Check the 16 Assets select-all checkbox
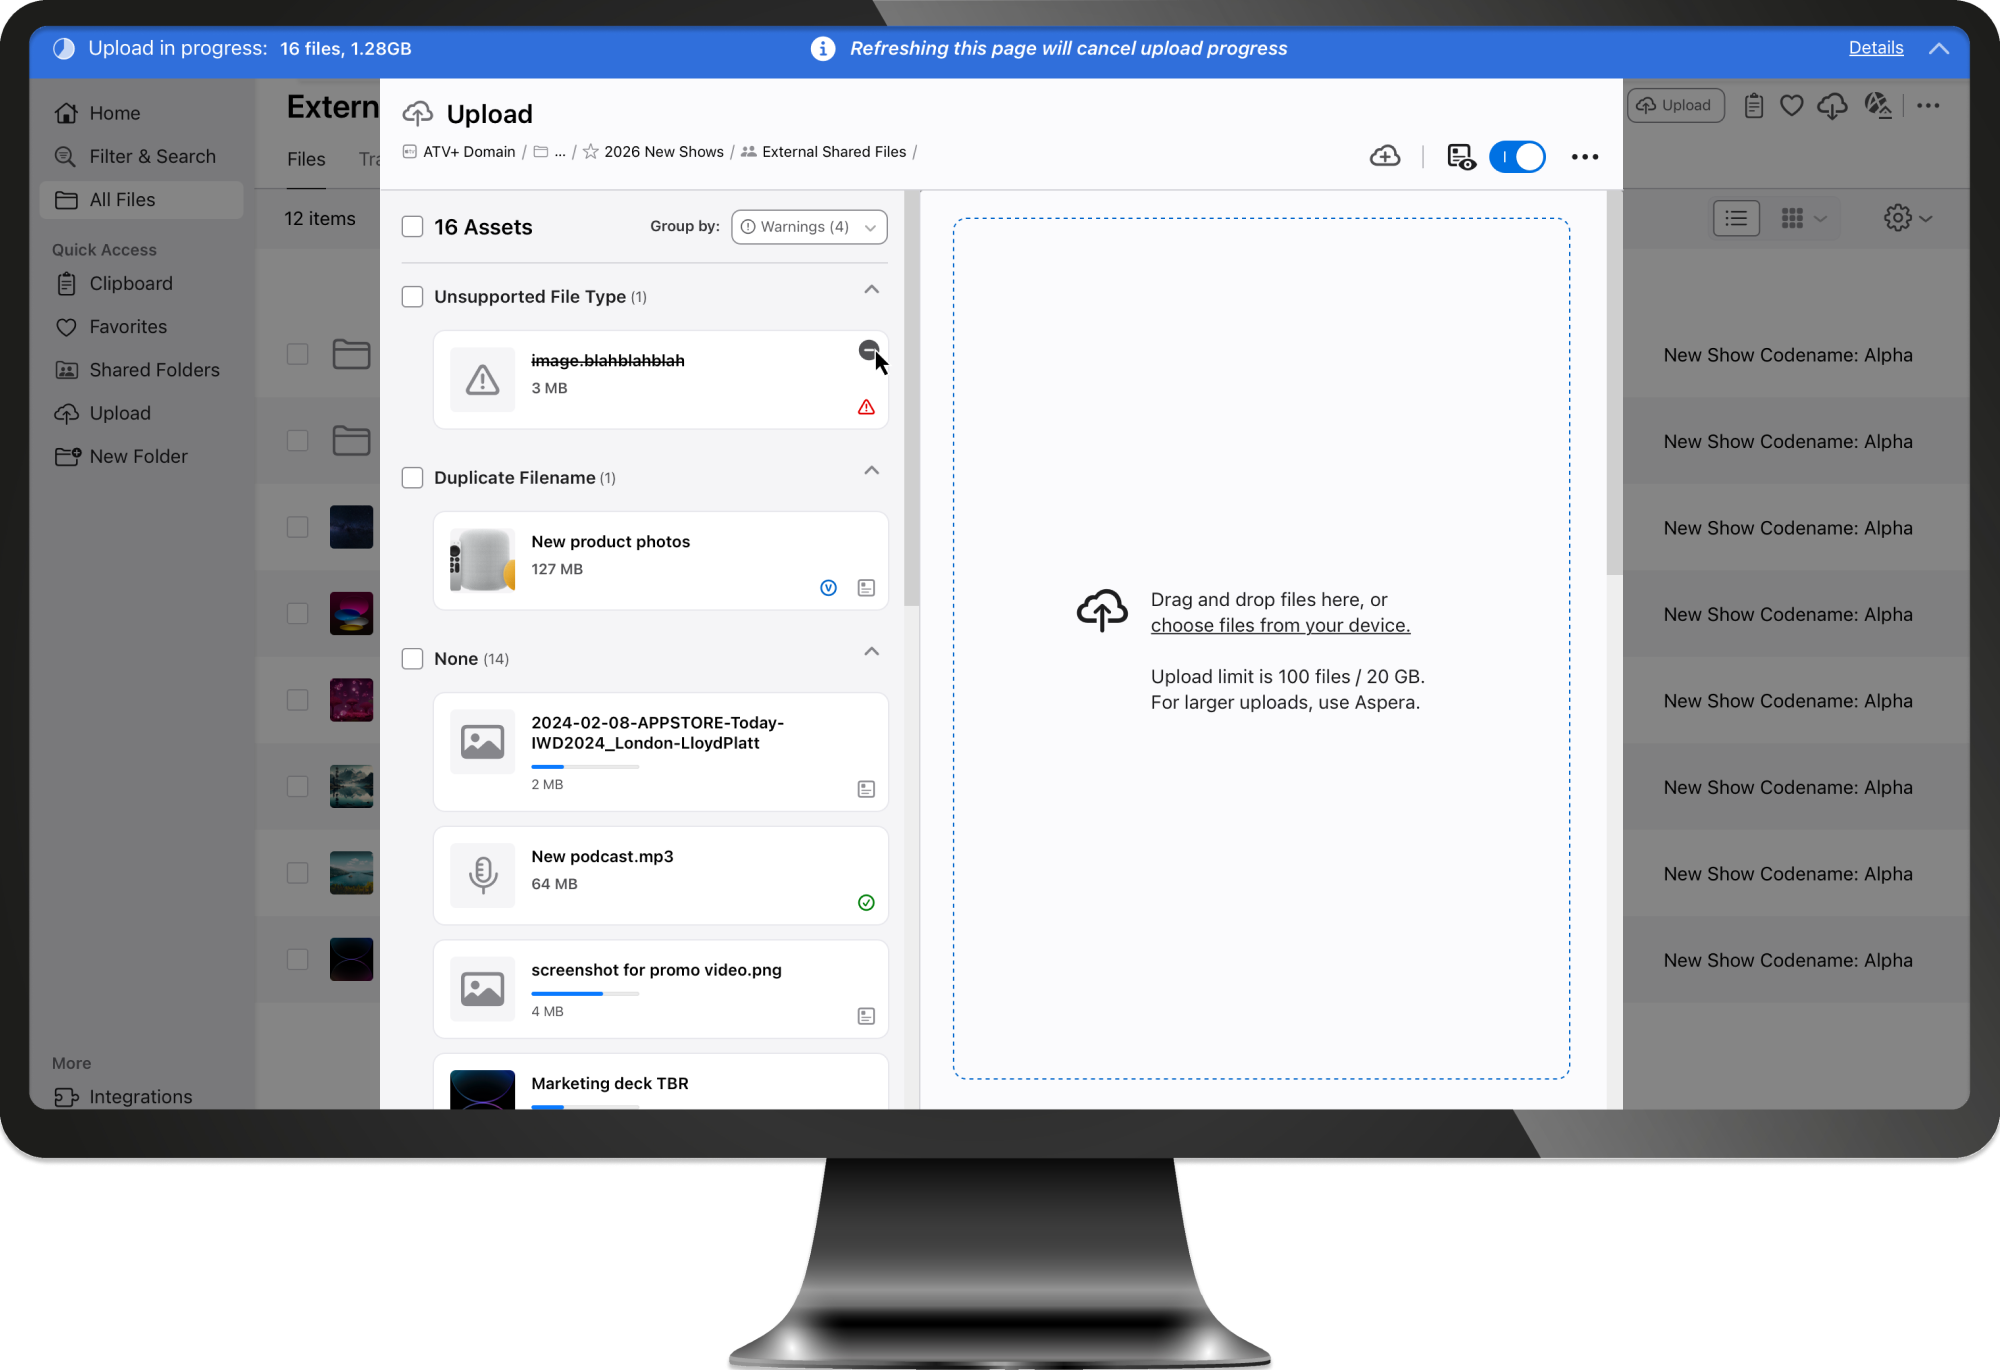 pos(412,227)
